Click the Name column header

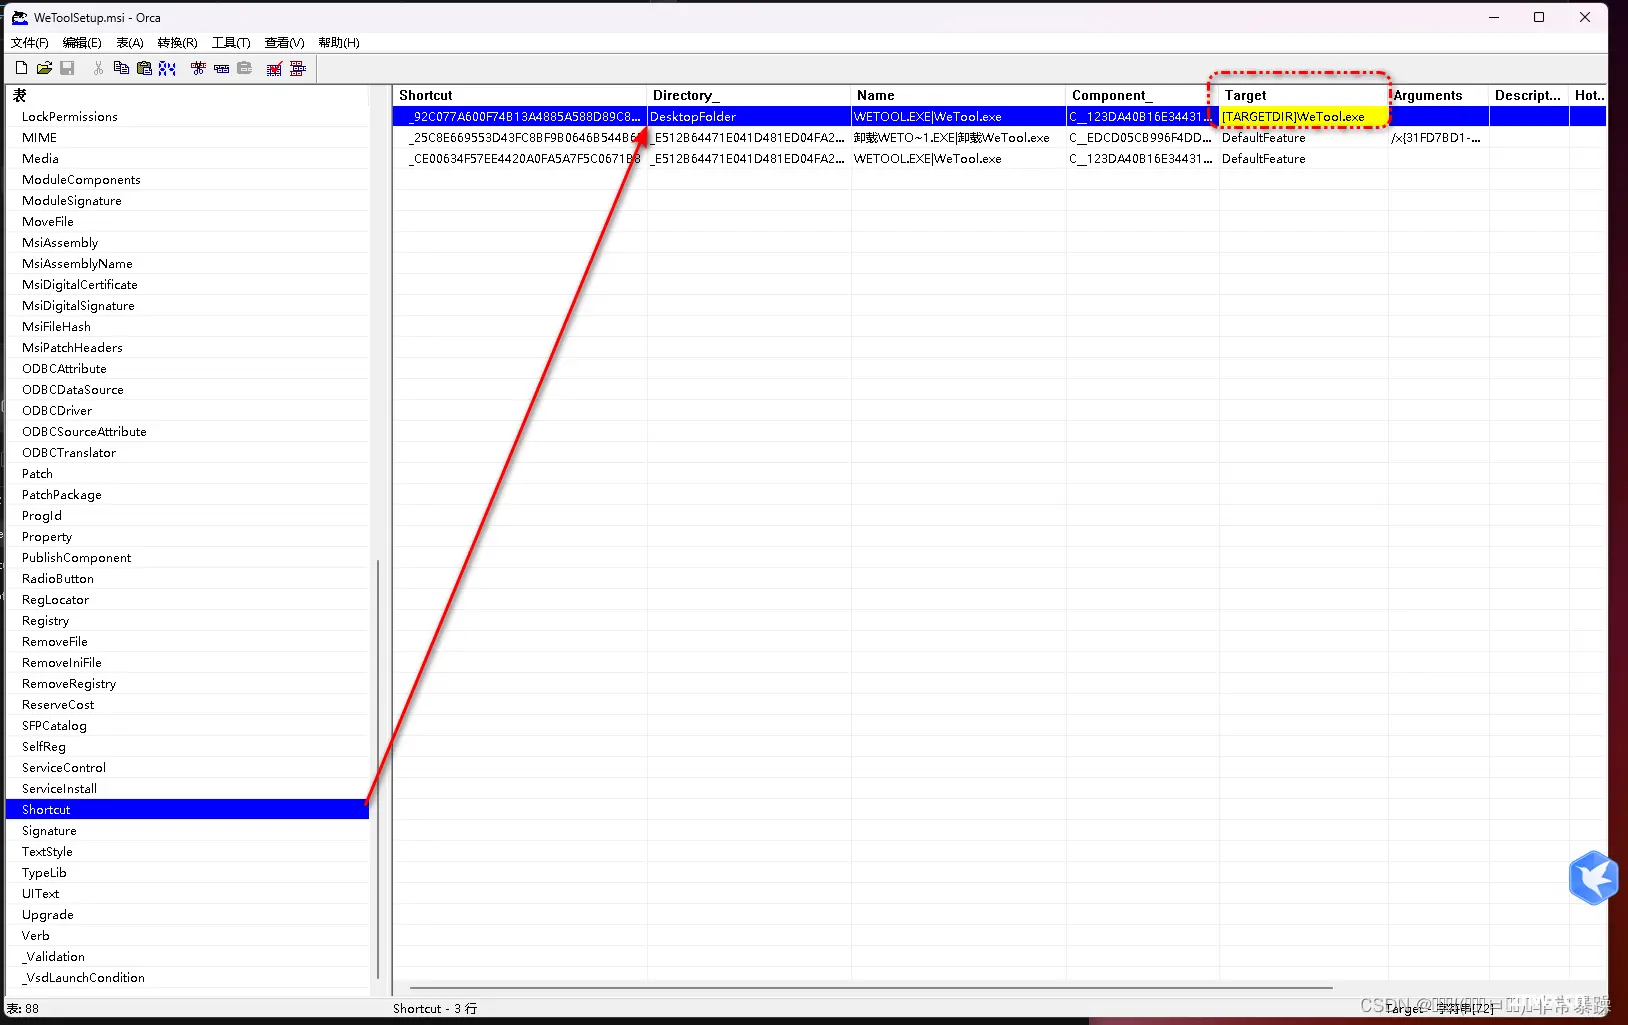click(958, 95)
